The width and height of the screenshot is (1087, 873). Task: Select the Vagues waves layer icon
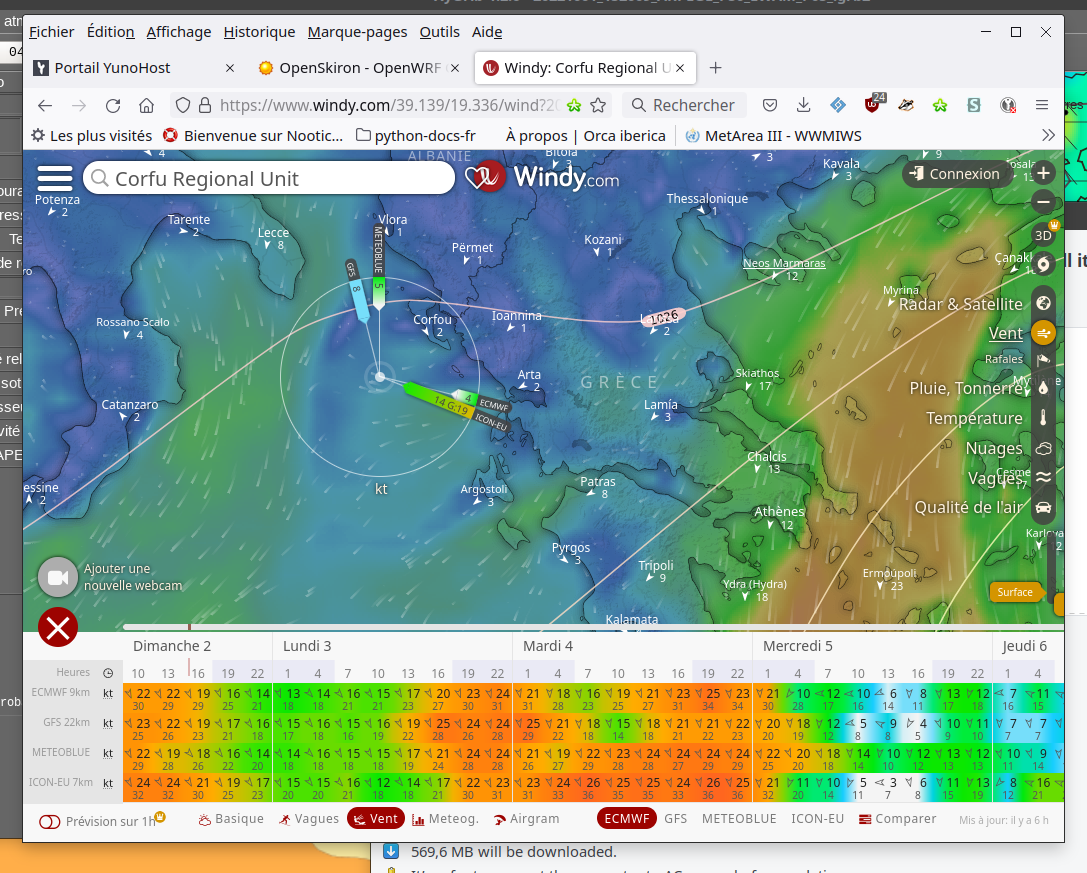[x=1043, y=478]
